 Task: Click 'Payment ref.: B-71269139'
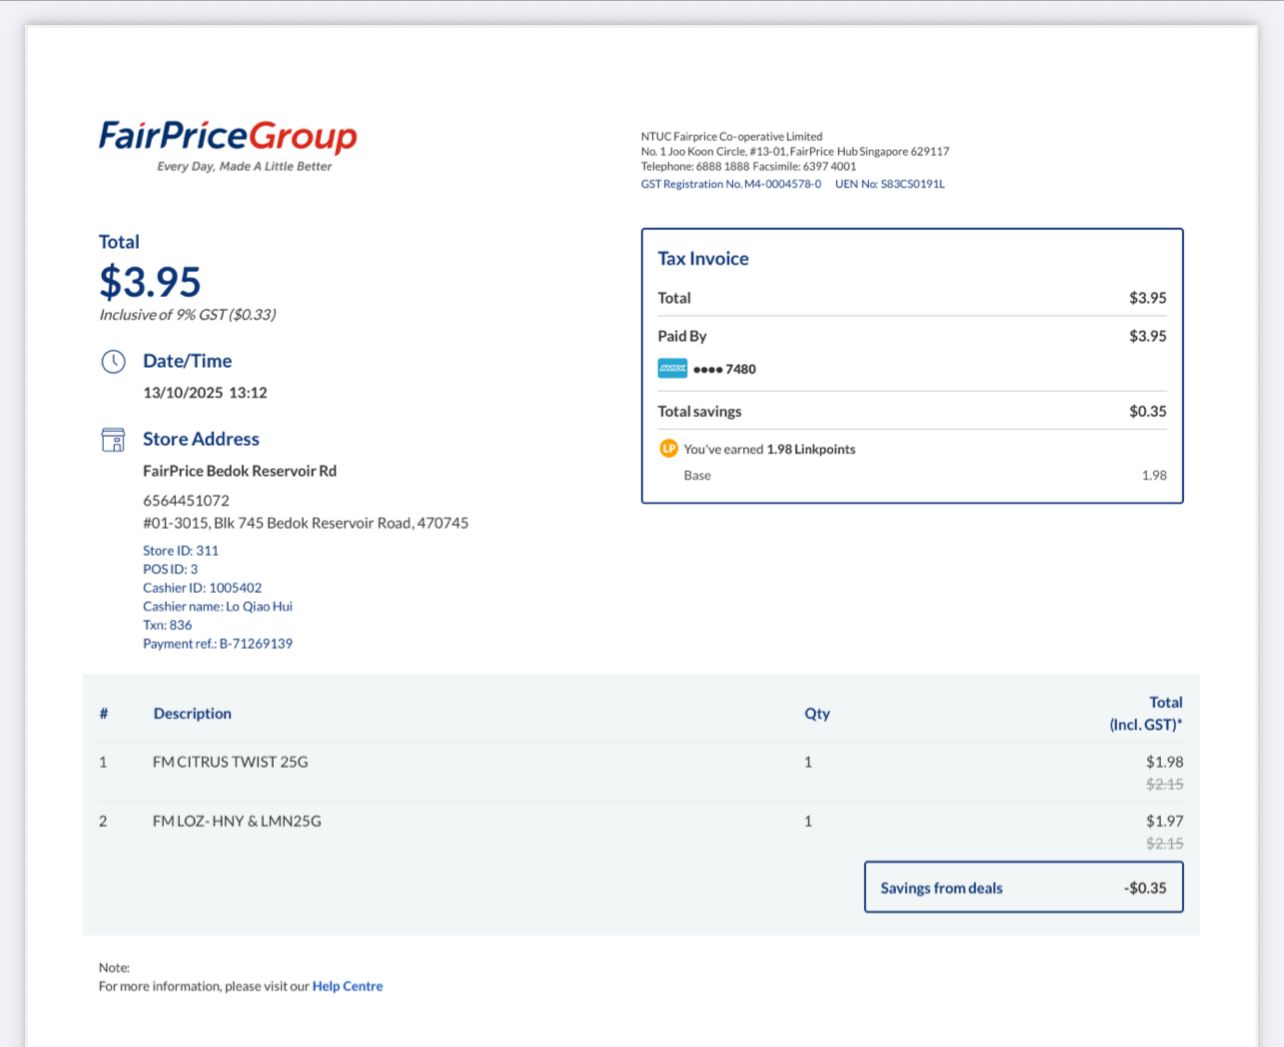pyautogui.click(x=218, y=644)
